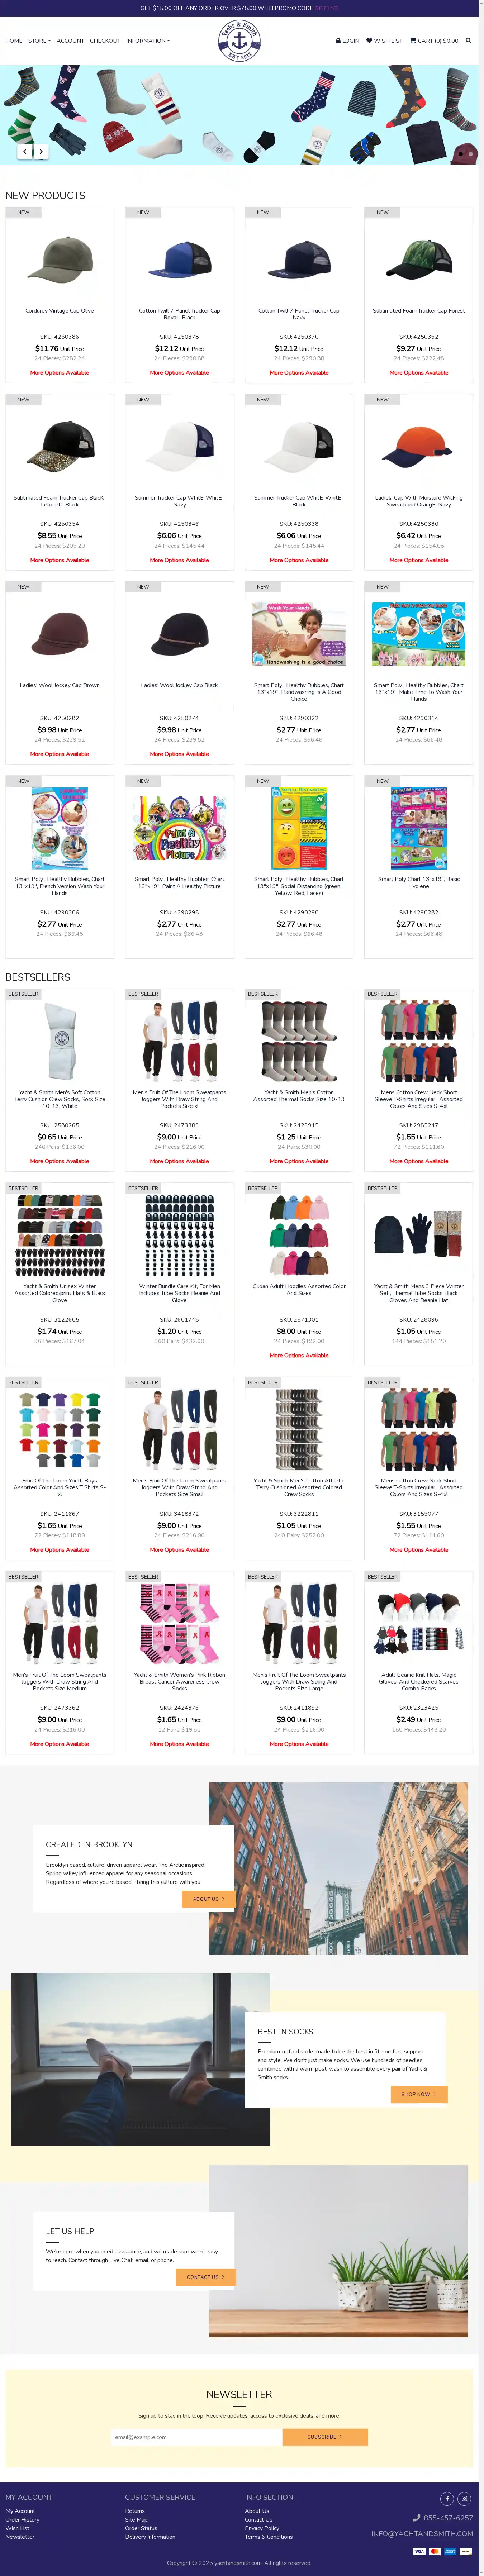
Task: Click the About Us orange button
Action: (208, 1898)
